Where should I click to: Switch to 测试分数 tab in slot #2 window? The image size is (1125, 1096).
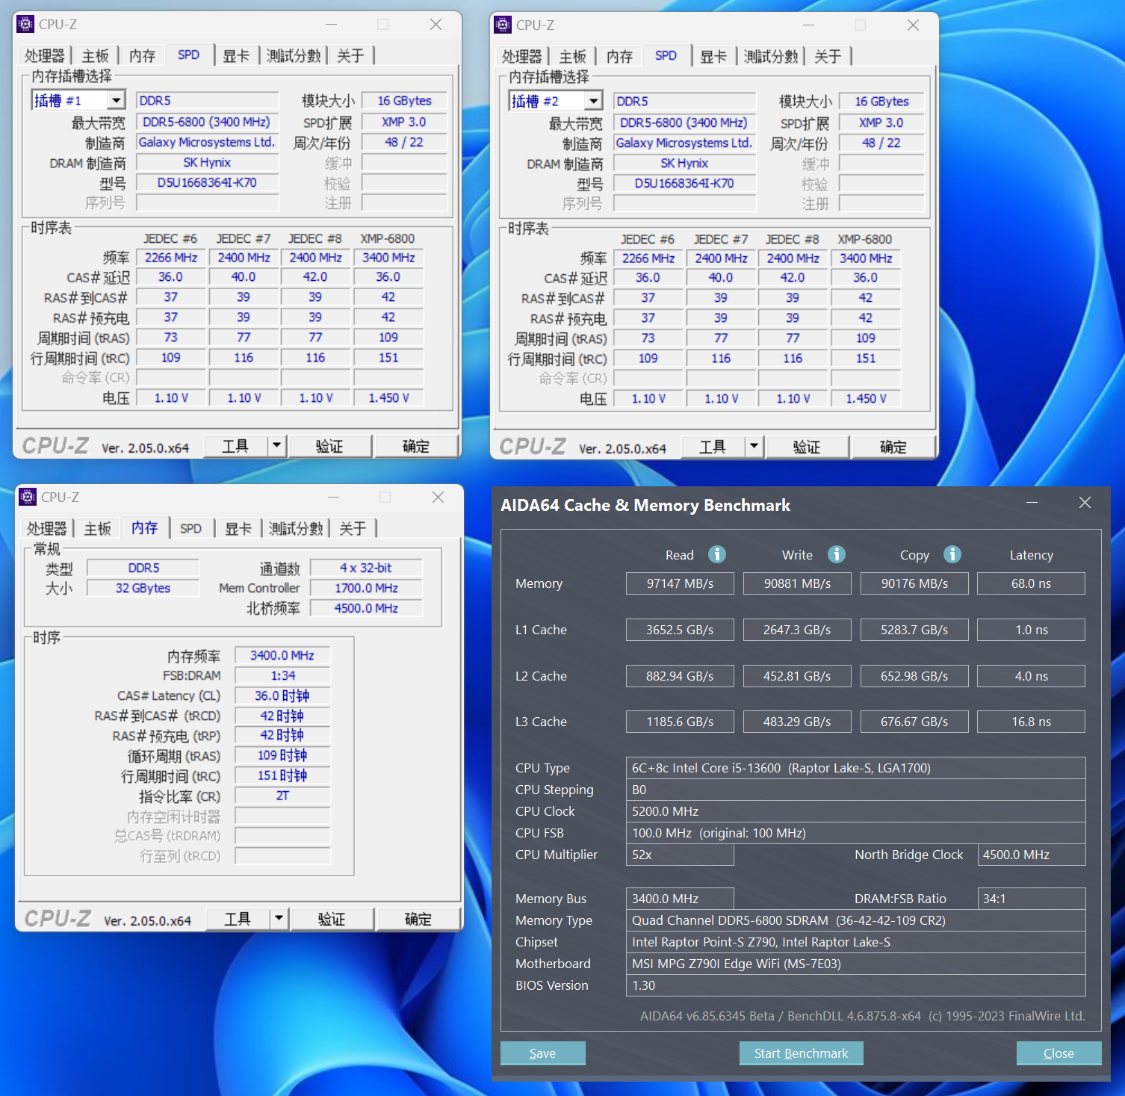[771, 57]
